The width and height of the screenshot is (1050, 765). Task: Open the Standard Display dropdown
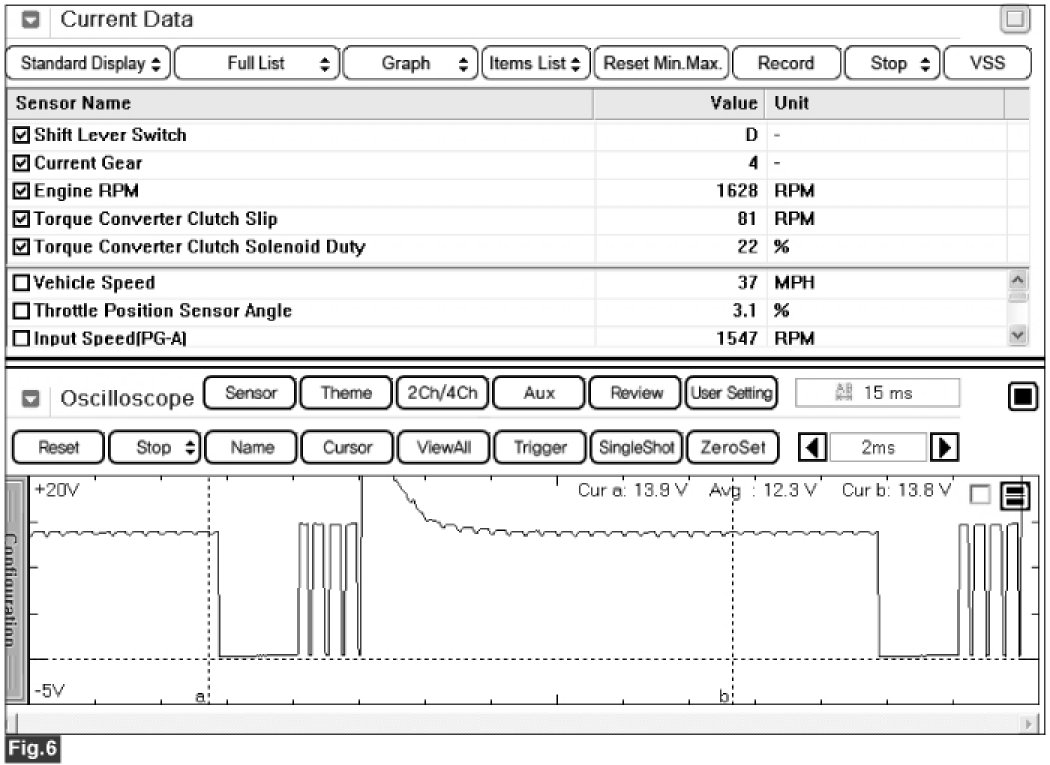tap(88, 63)
